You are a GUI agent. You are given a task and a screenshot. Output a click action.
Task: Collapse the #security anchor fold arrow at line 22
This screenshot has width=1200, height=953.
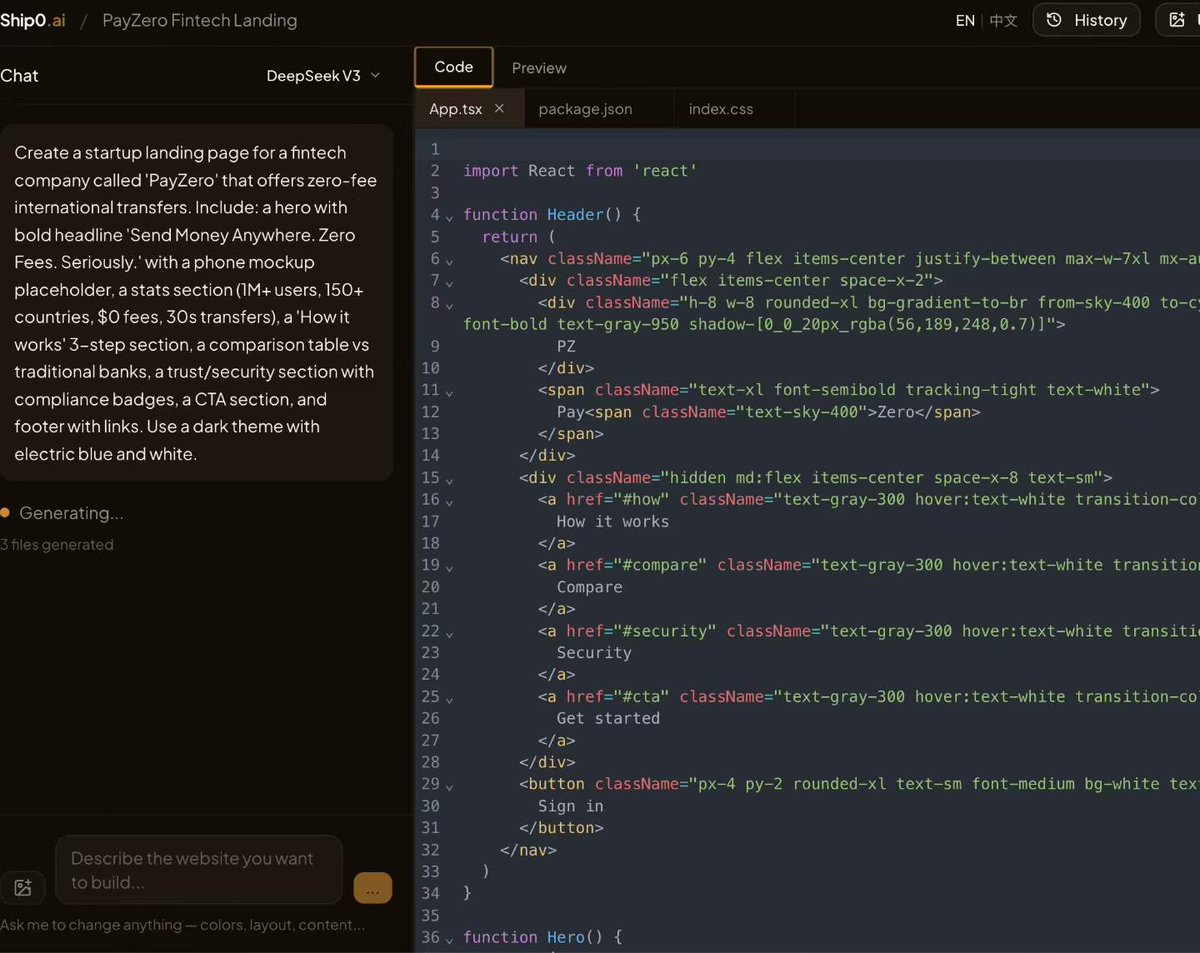pos(449,633)
